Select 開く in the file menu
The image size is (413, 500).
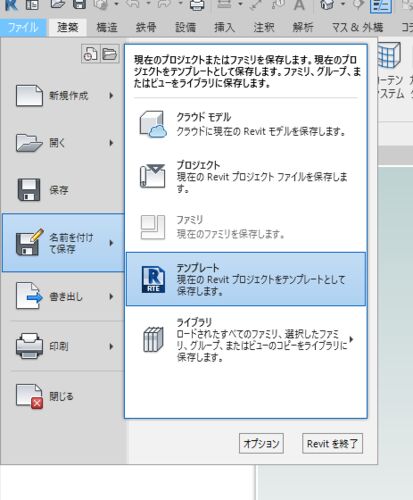pyautogui.click(x=63, y=143)
